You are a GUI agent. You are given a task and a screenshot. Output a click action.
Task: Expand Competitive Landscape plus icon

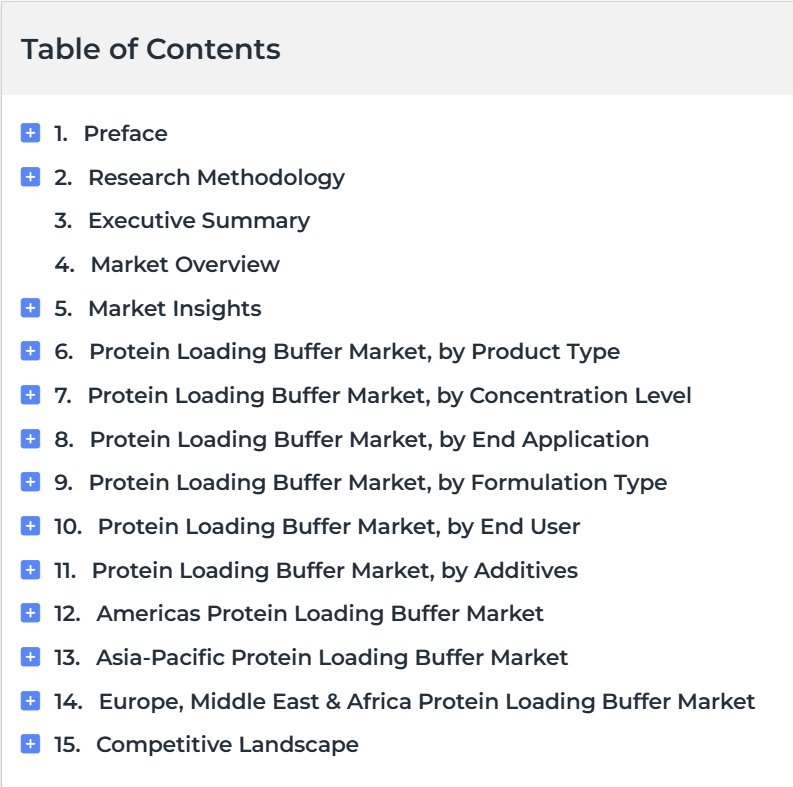30,744
